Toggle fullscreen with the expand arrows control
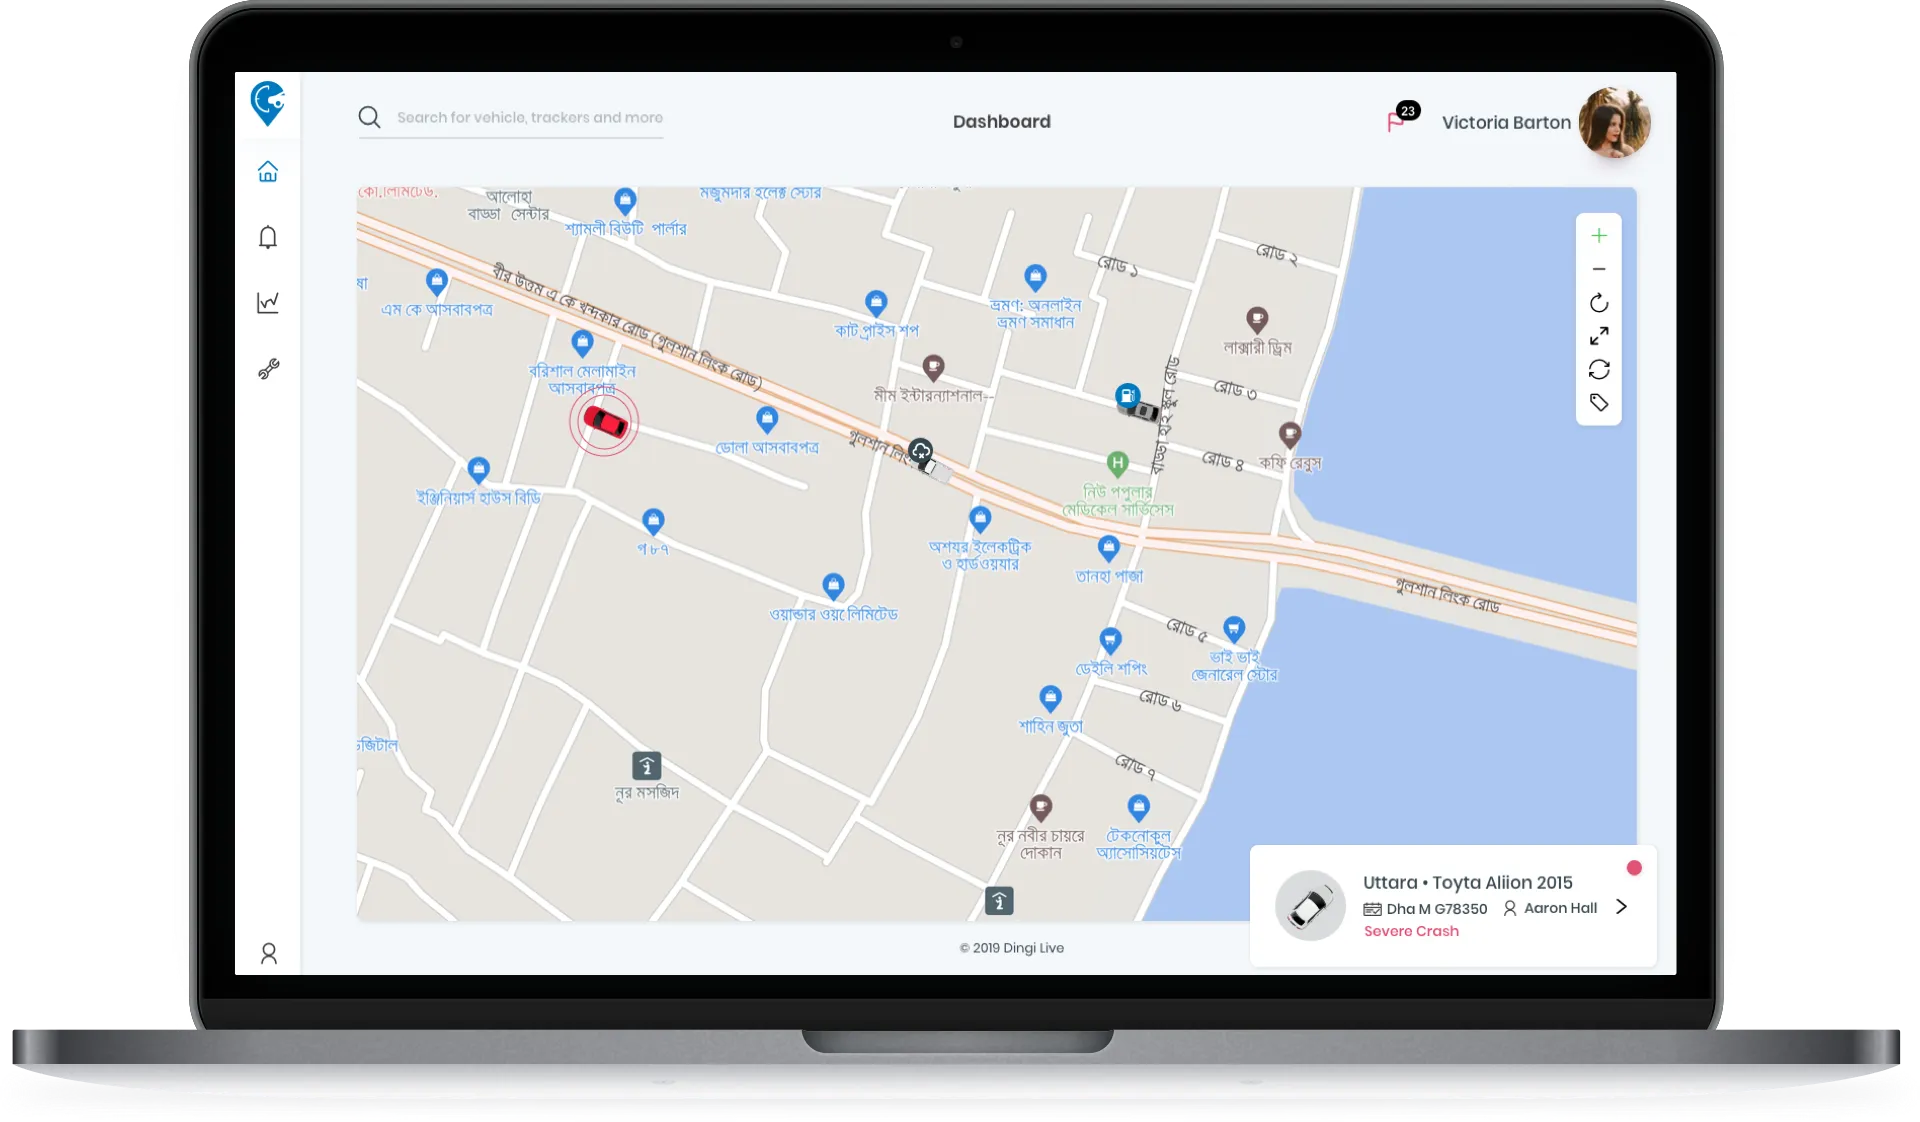The width and height of the screenshot is (1920, 1122). point(1599,336)
